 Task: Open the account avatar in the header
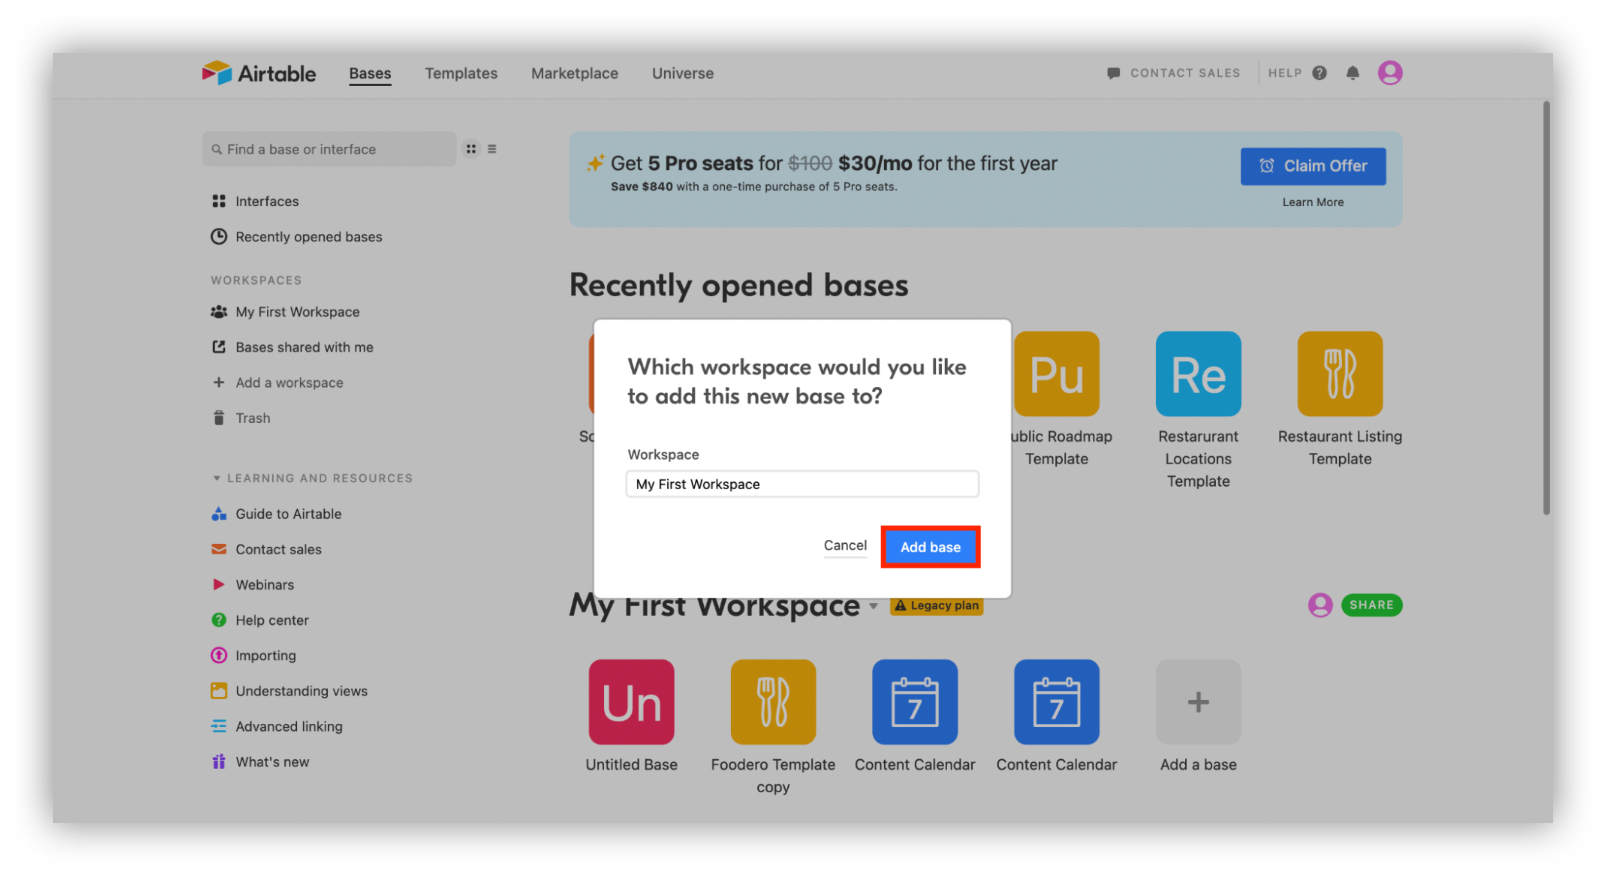1390,73
